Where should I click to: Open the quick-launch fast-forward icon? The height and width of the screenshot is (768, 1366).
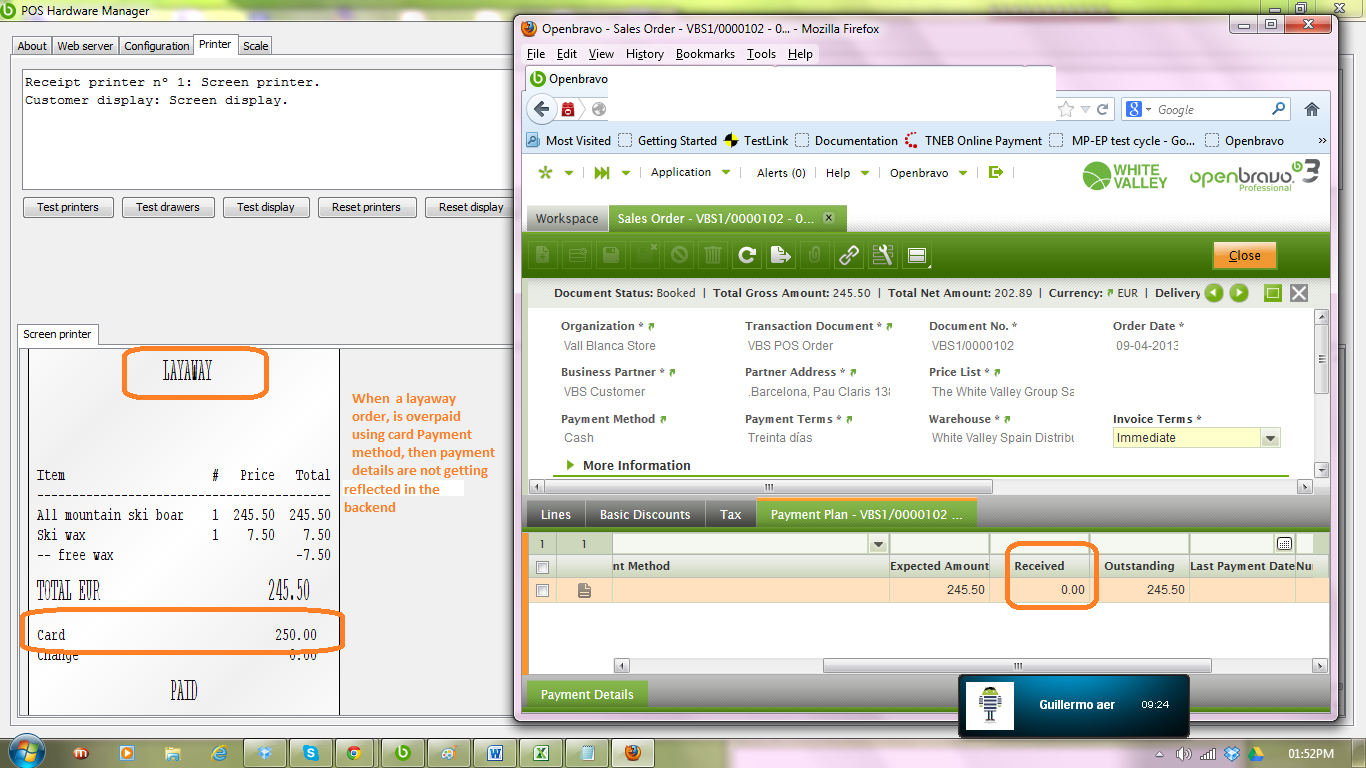pyautogui.click(x=601, y=172)
